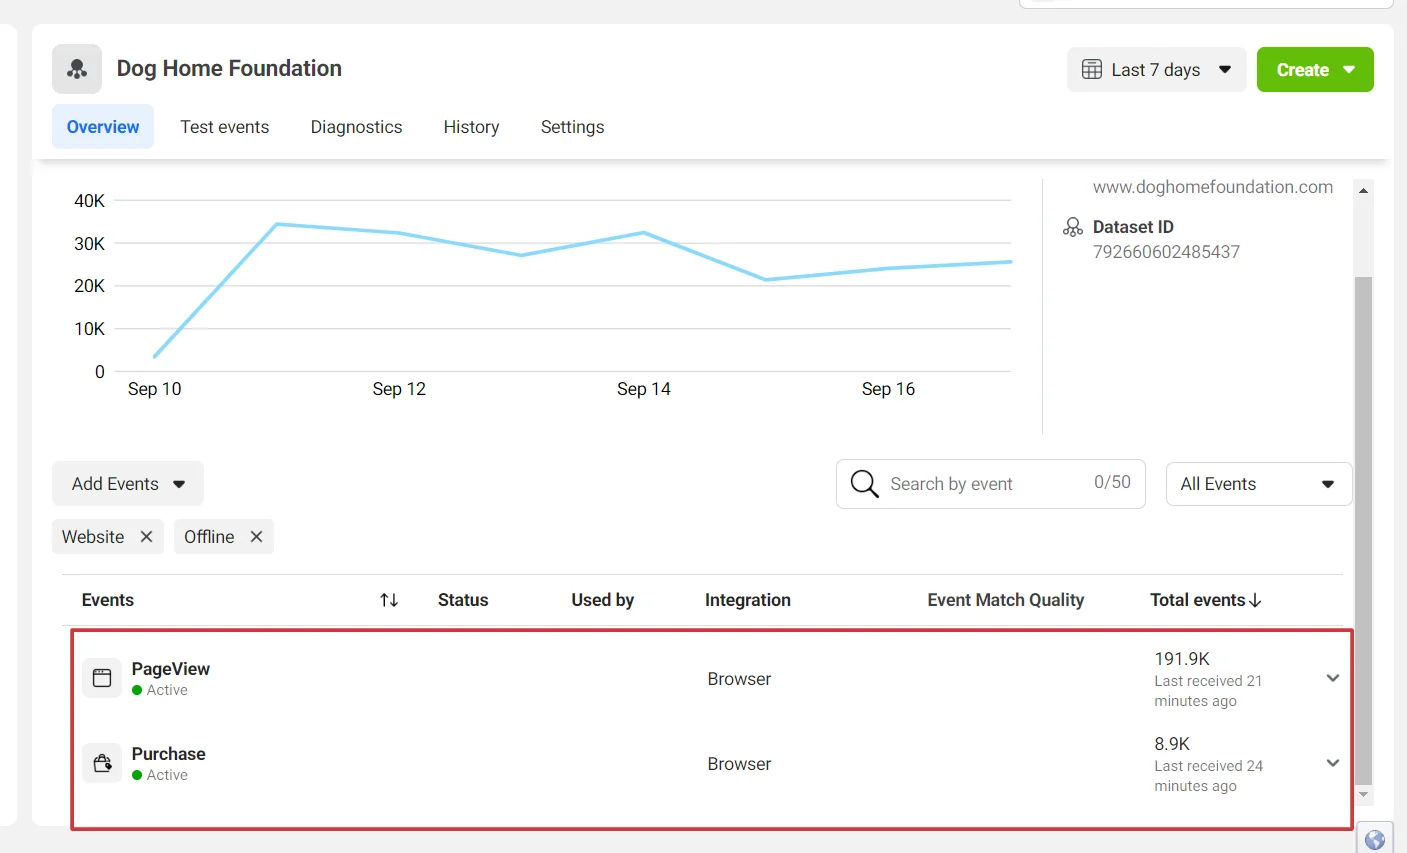Open the Add Events button menu

128,484
